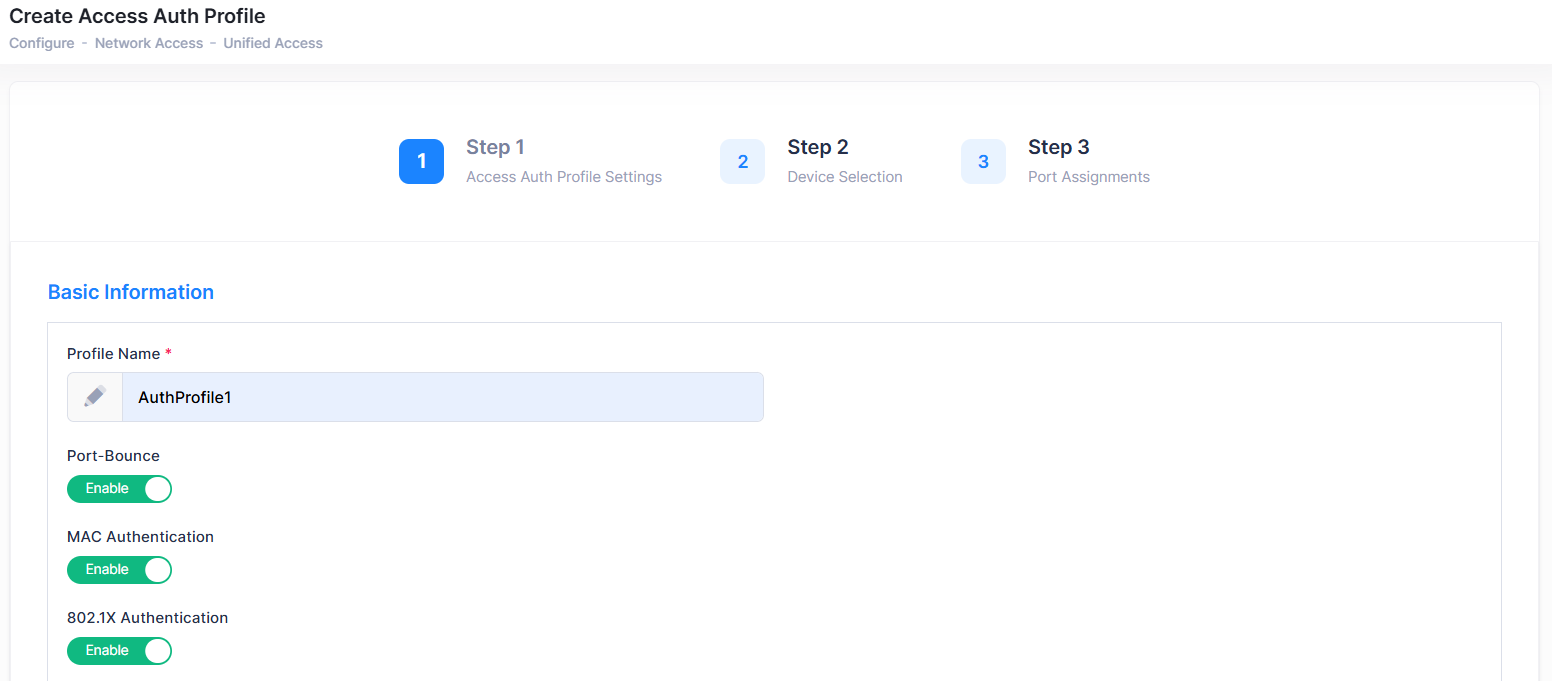
Task: Toggle 802.1X Authentication off
Action: [x=119, y=651]
